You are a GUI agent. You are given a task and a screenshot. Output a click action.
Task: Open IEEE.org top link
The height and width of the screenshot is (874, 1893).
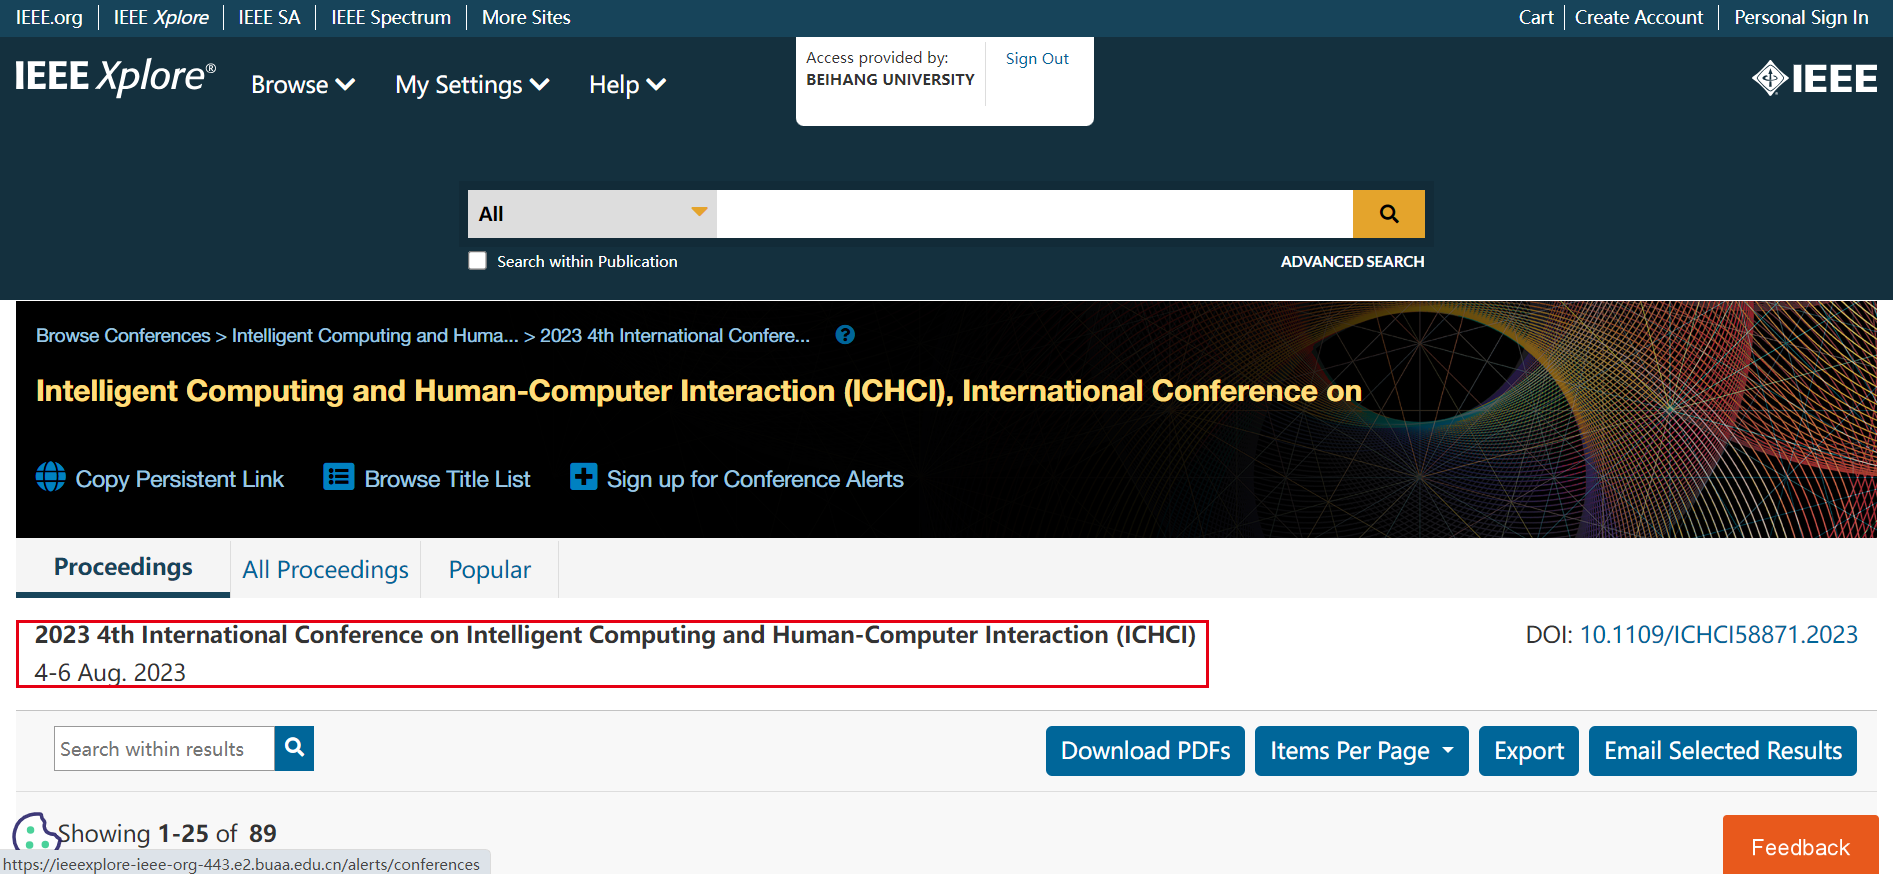pyautogui.click(x=49, y=17)
